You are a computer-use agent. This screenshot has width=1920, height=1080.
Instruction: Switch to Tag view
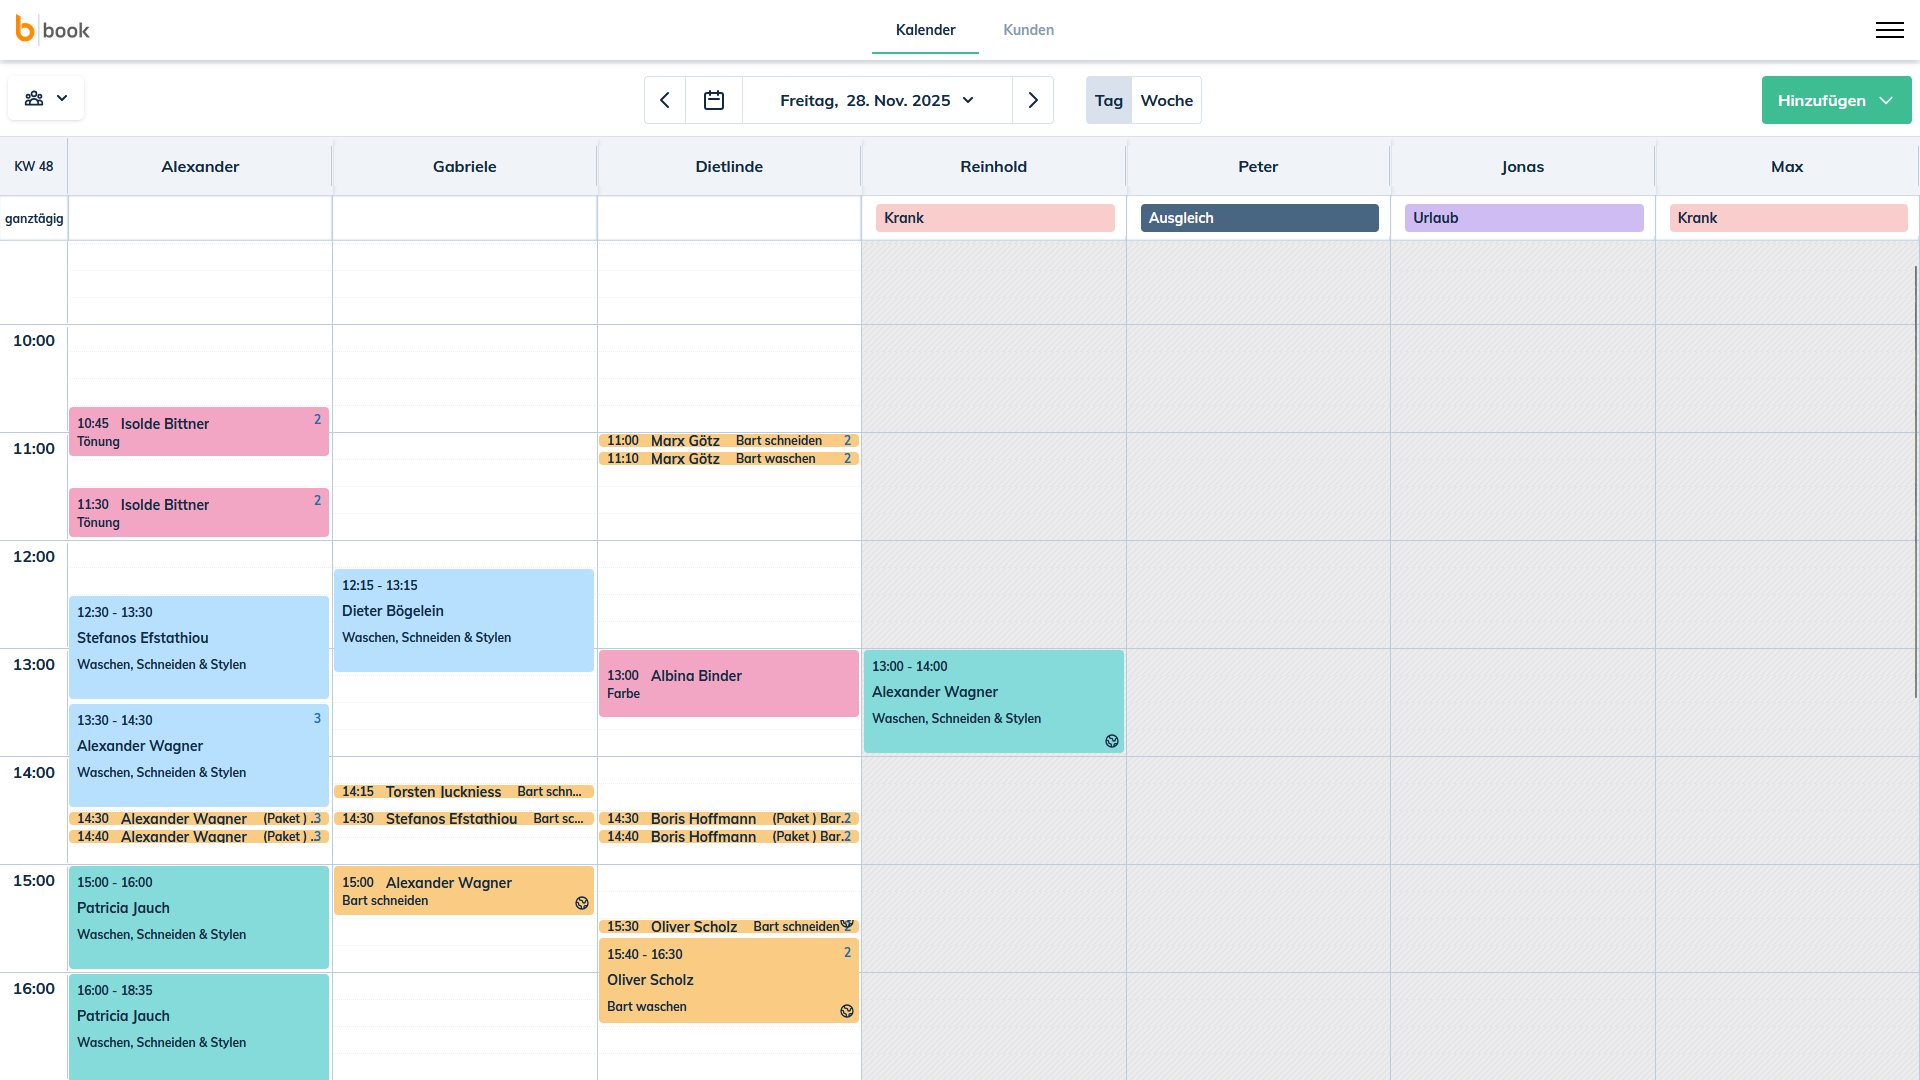click(x=1108, y=100)
